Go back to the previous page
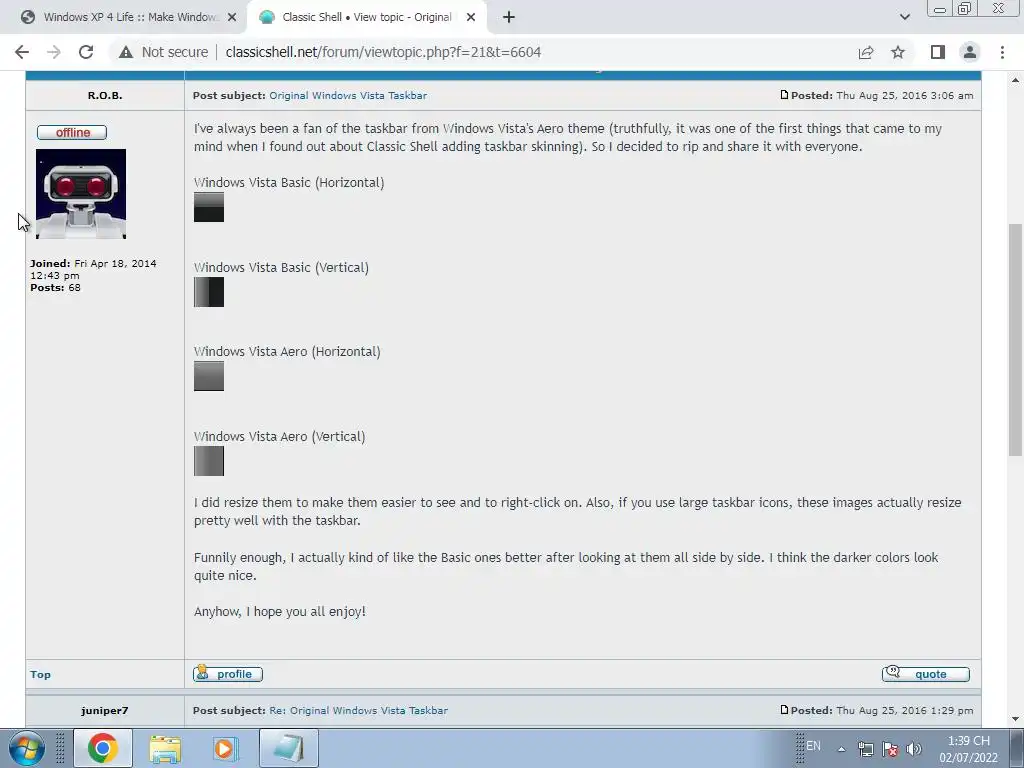1024x768 pixels. 22,52
